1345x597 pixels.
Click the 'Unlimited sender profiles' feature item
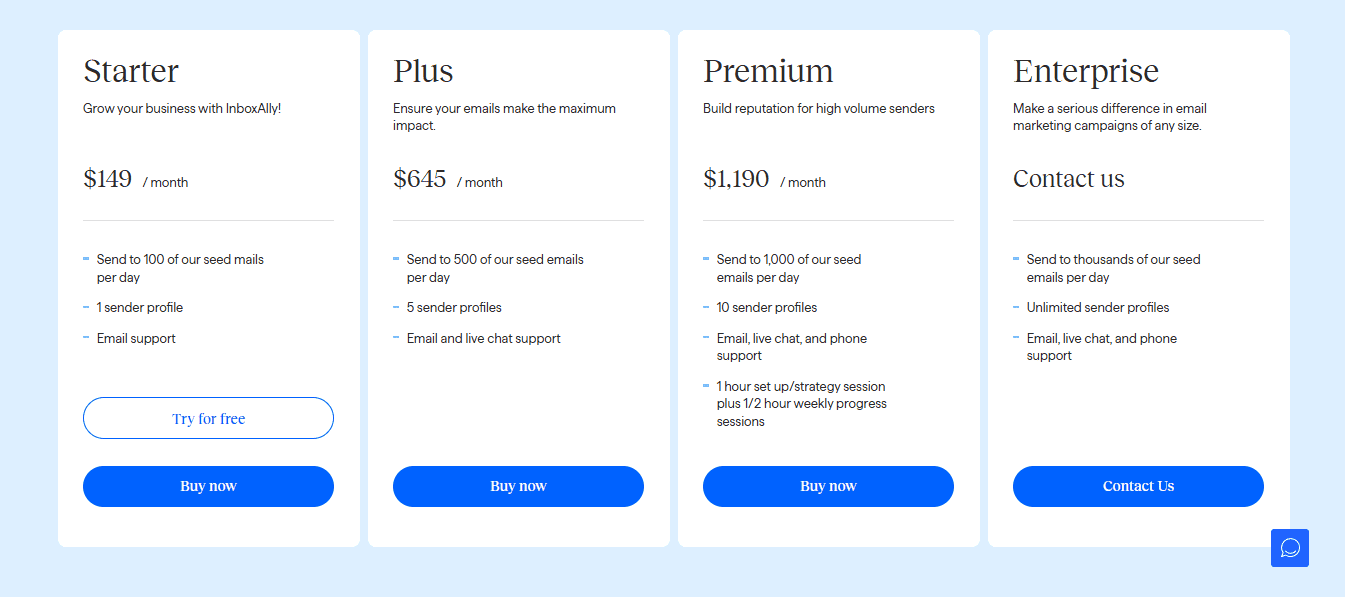click(1098, 307)
